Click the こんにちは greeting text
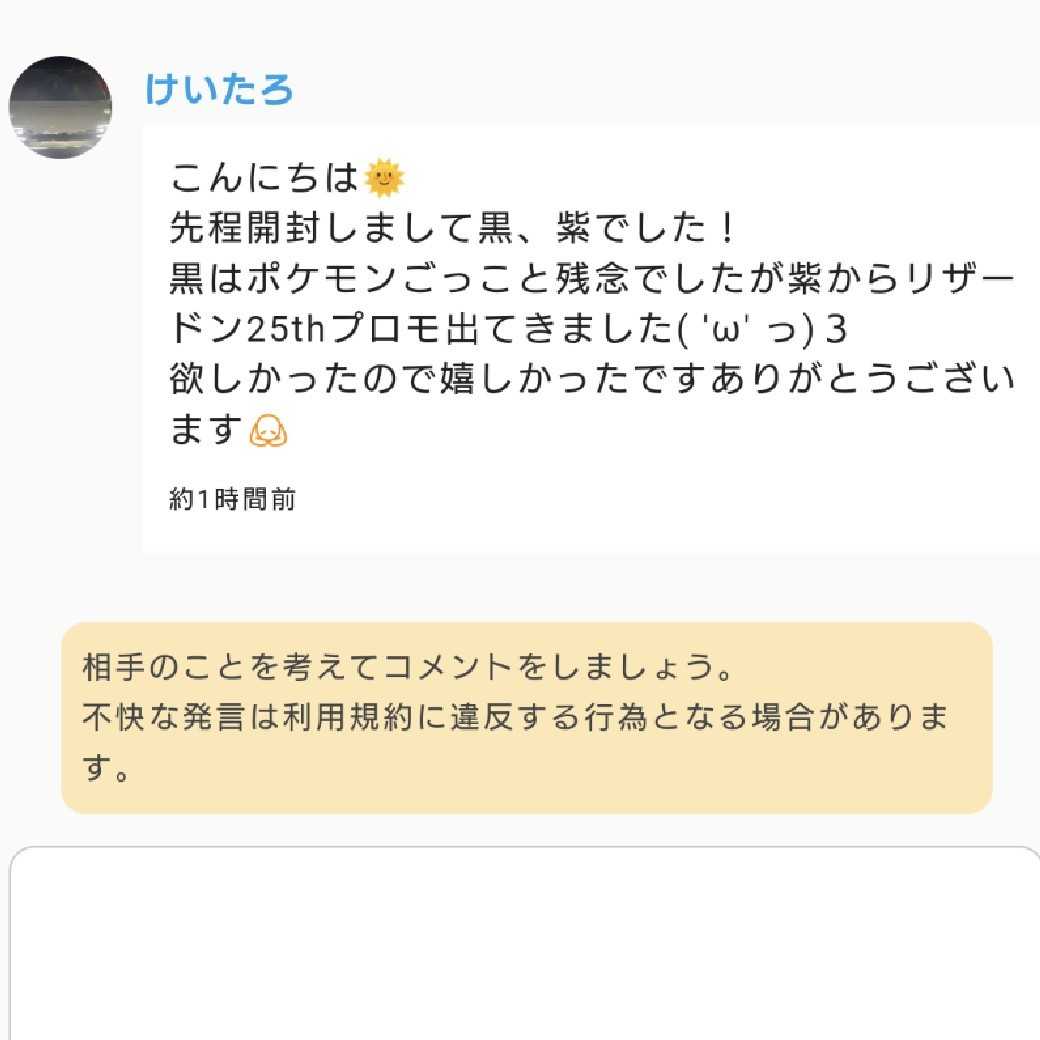 pyautogui.click(x=264, y=179)
